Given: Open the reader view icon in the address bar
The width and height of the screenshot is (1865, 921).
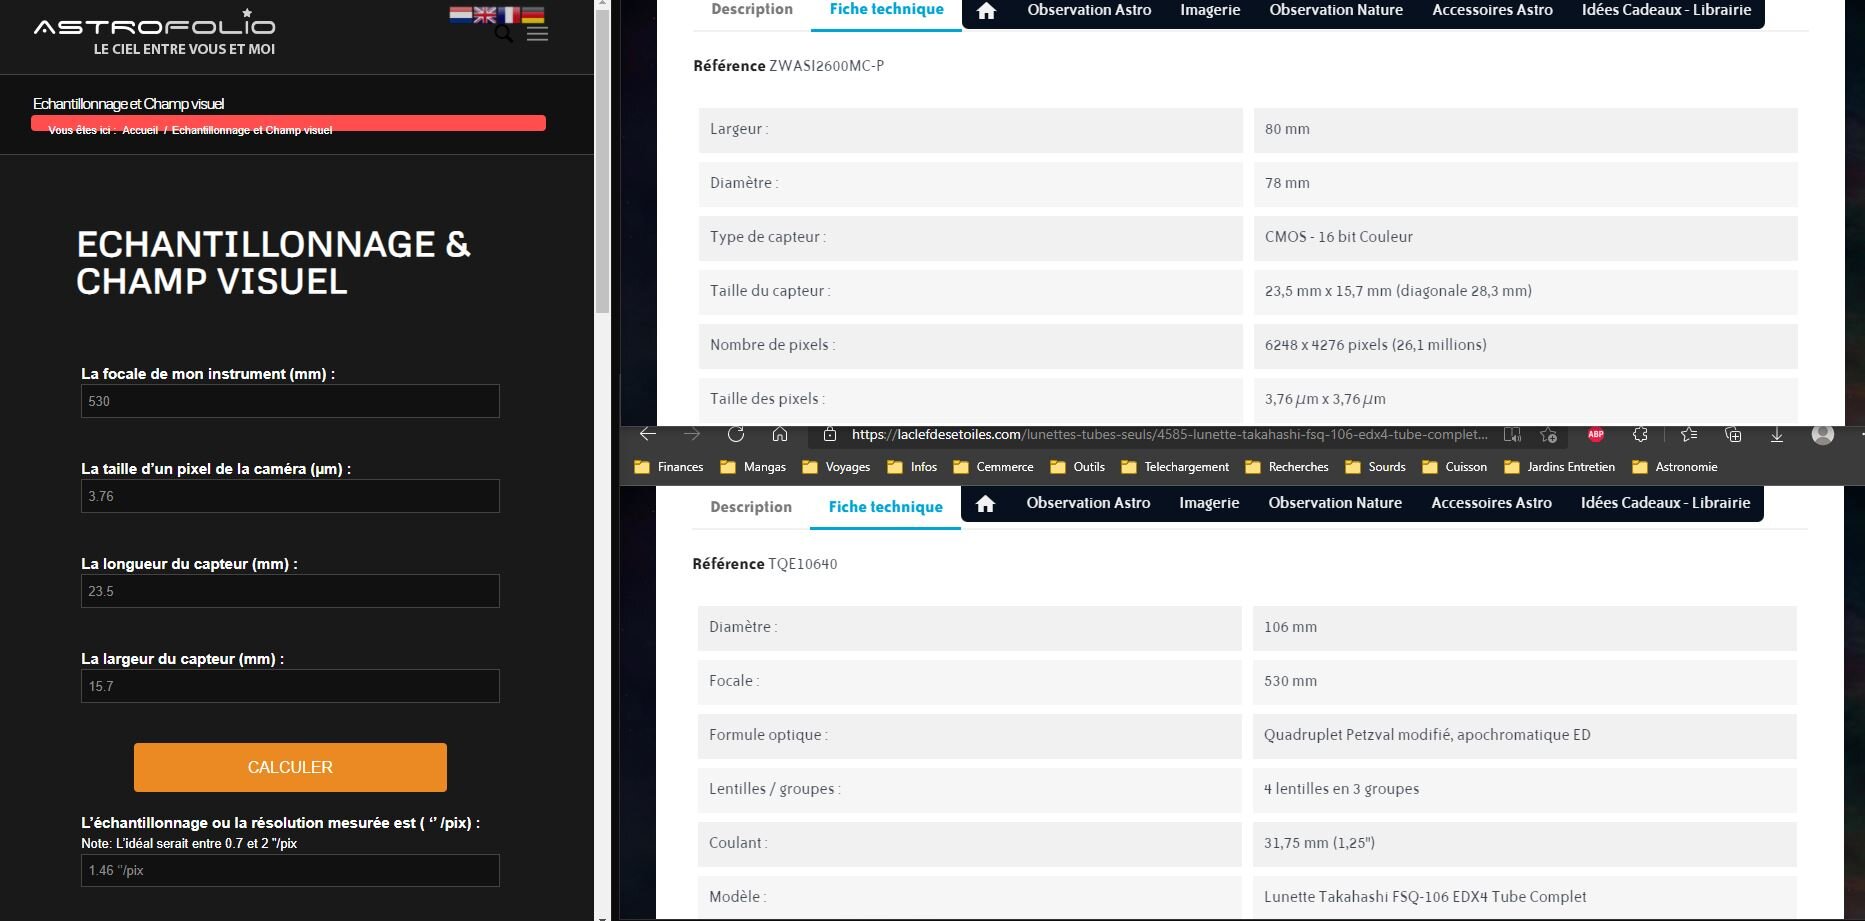Looking at the screenshot, I should (1512, 434).
